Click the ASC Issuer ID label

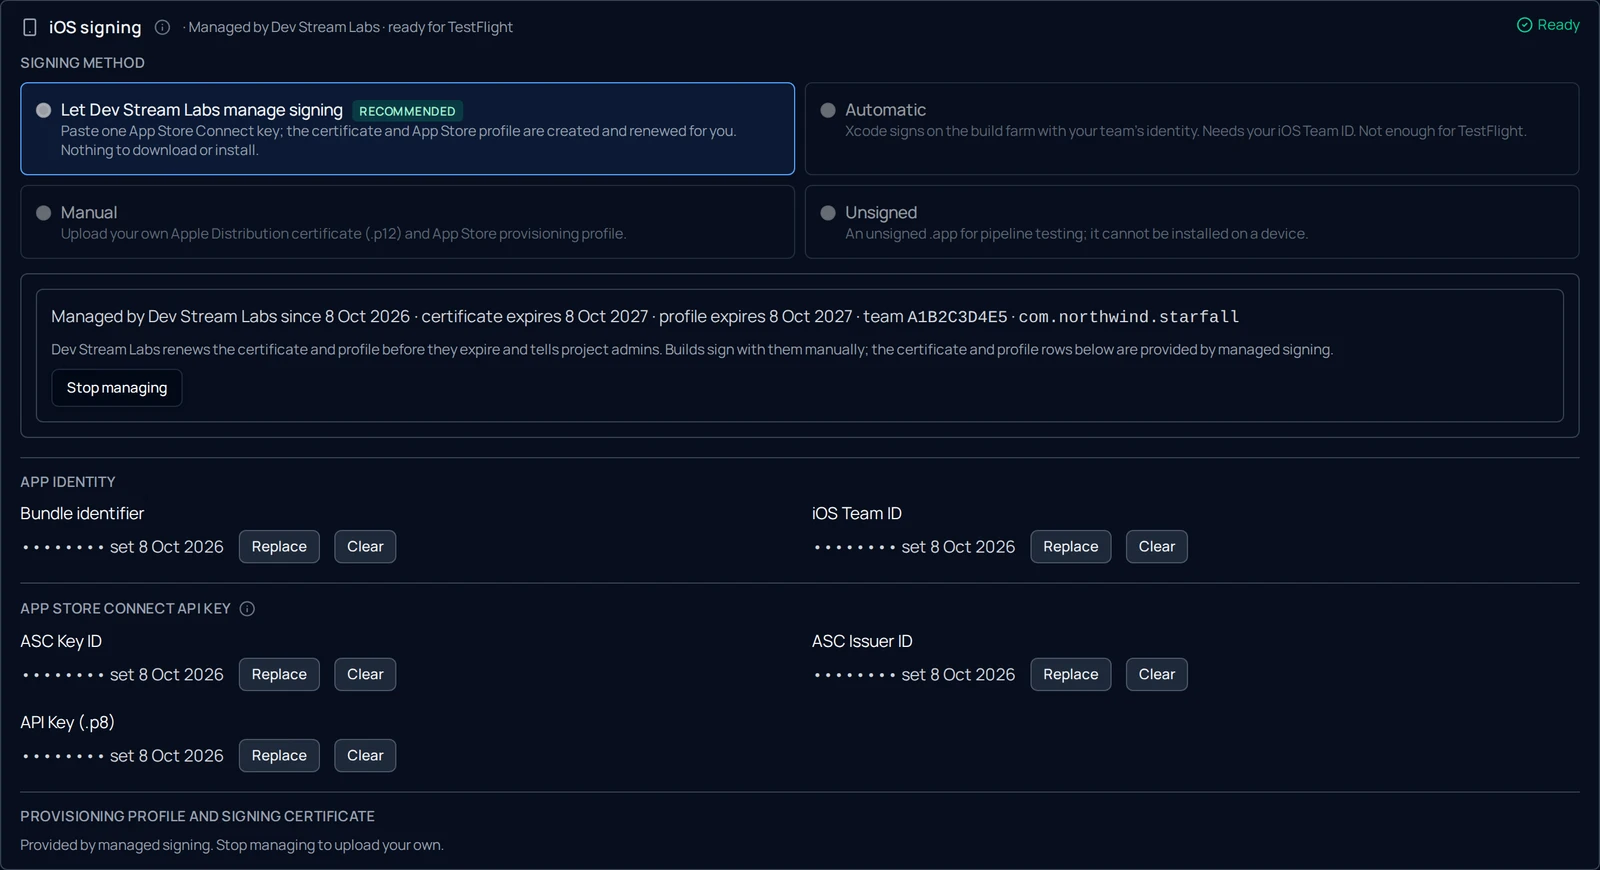pos(862,642)
